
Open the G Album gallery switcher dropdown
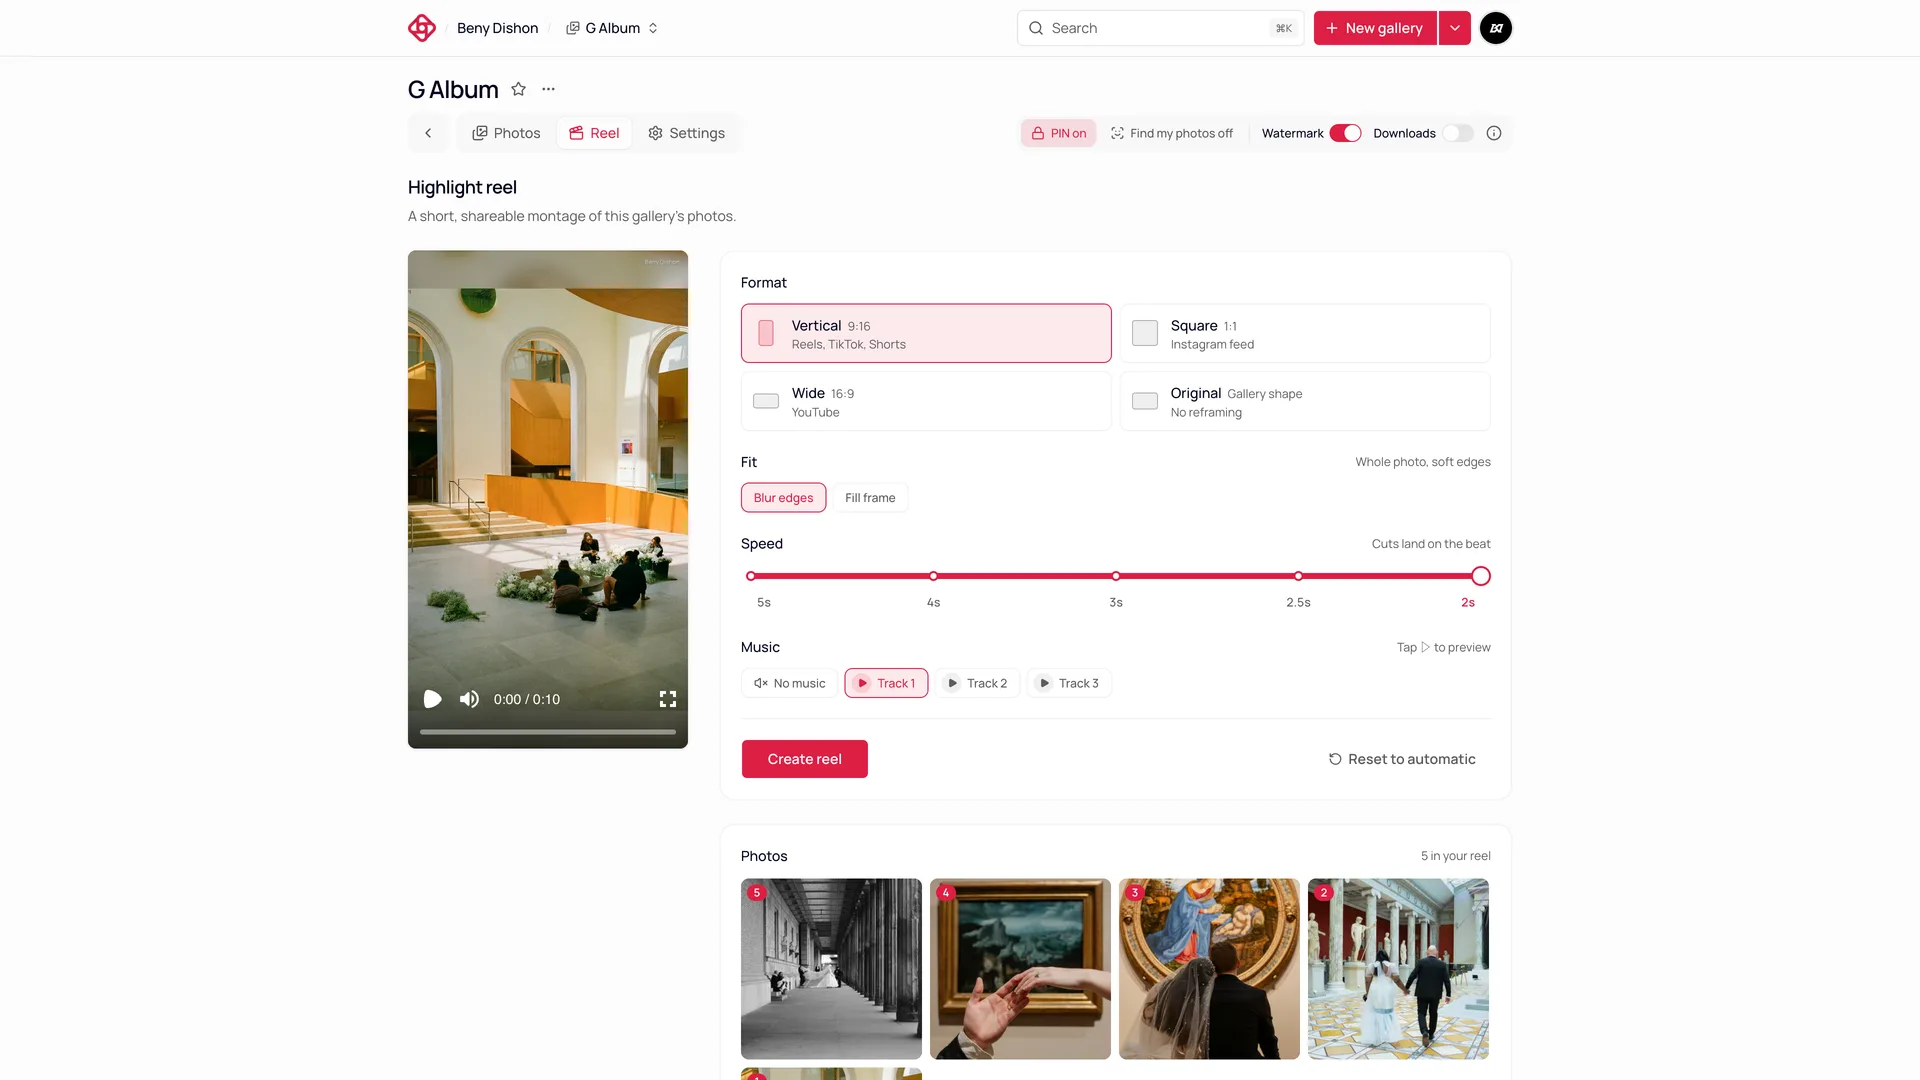(x=612, y=28)
